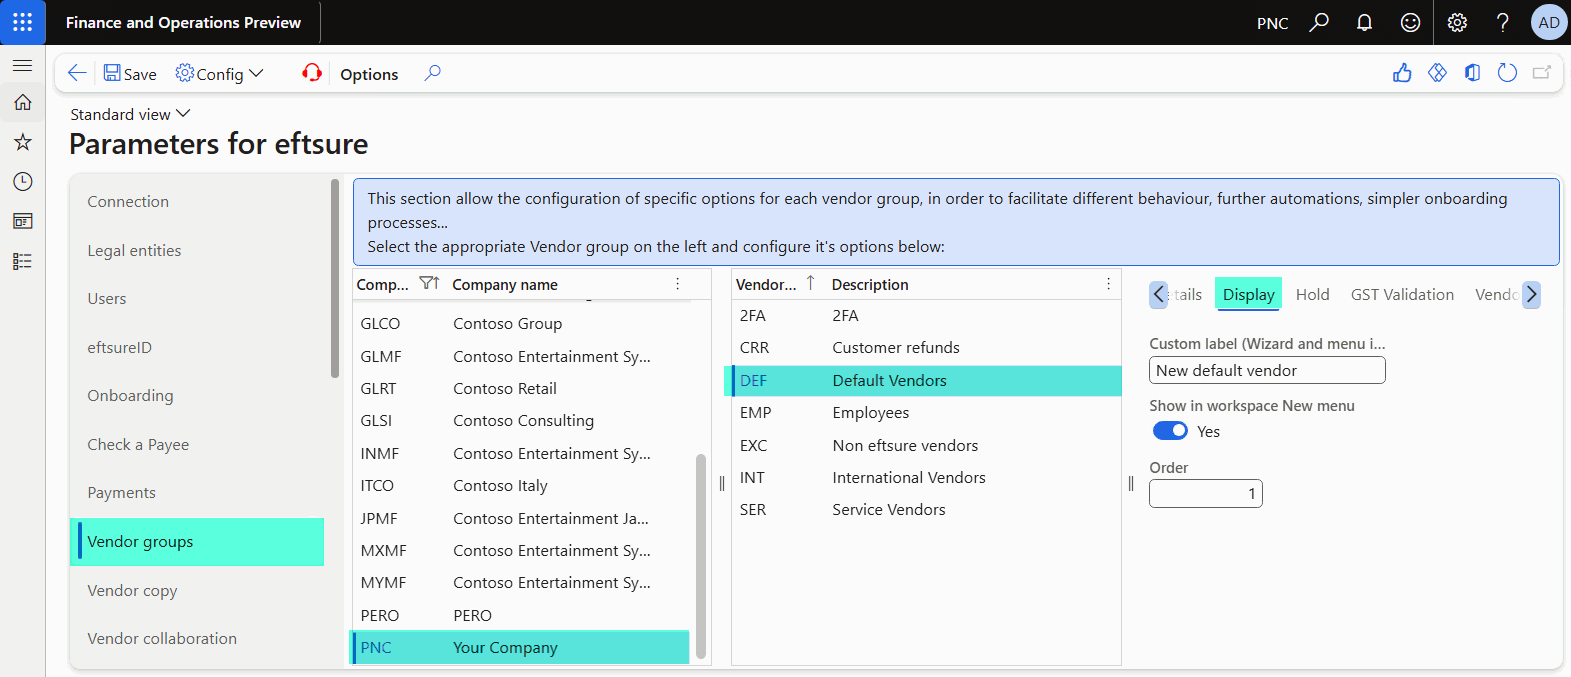This screenshot has width=1571, height=677.
Task: Select the GLCO Contoso Group row
Action: pos(521,323)
